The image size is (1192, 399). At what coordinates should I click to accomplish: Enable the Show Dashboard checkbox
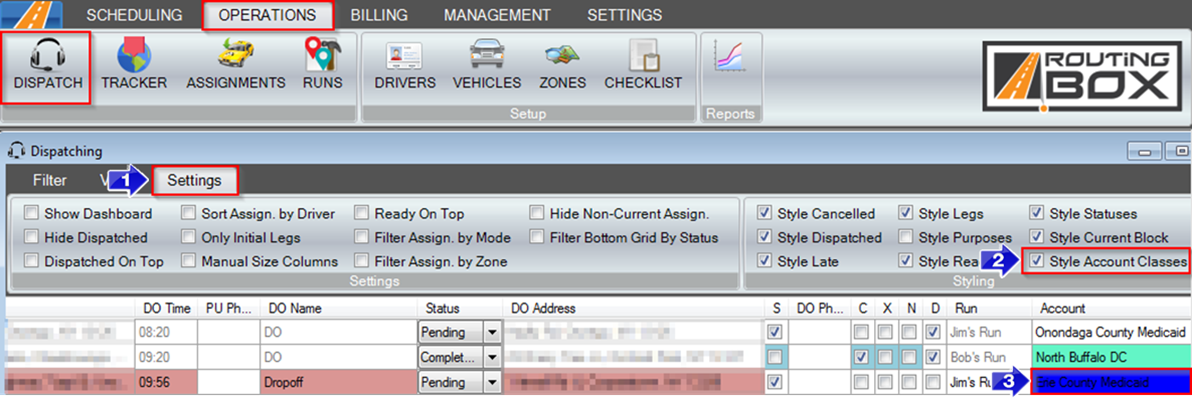31,214
